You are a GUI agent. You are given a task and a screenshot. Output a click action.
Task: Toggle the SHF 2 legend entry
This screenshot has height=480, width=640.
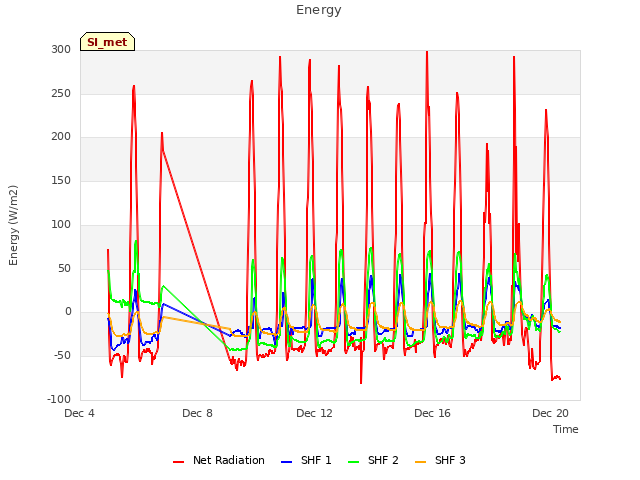373,460
